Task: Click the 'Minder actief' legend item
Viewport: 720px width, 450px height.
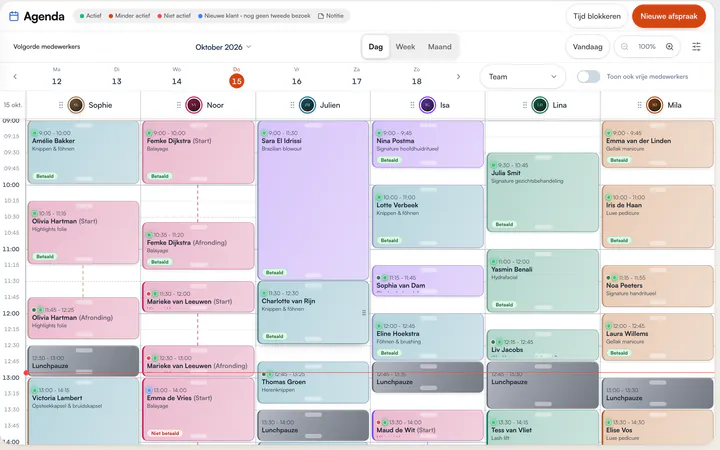Action: pyautogui.click(x=129, y=16)
